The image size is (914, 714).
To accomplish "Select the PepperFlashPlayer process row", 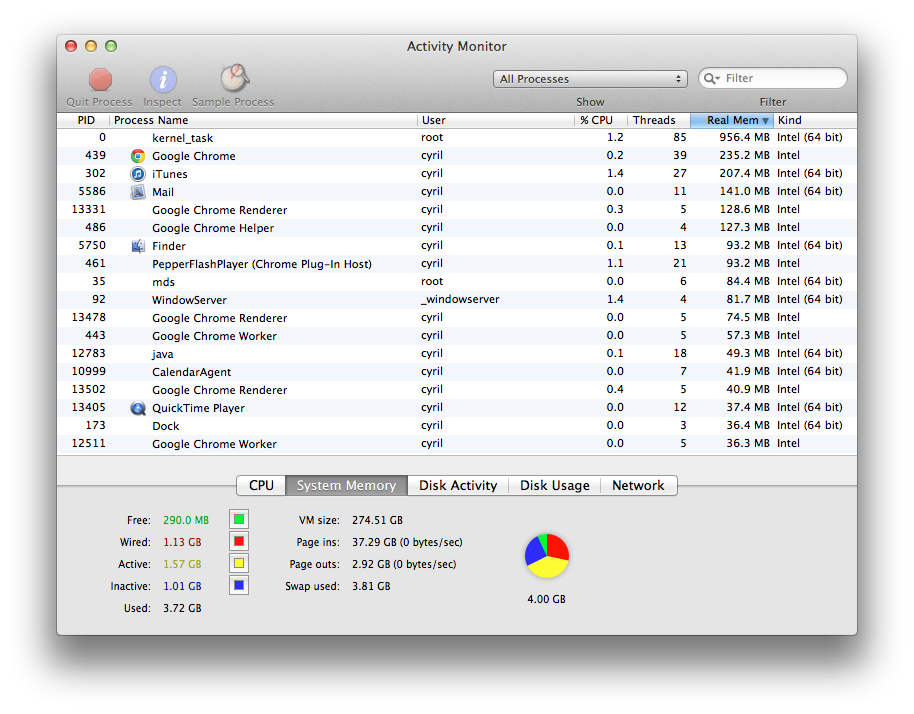I will 457,263.
